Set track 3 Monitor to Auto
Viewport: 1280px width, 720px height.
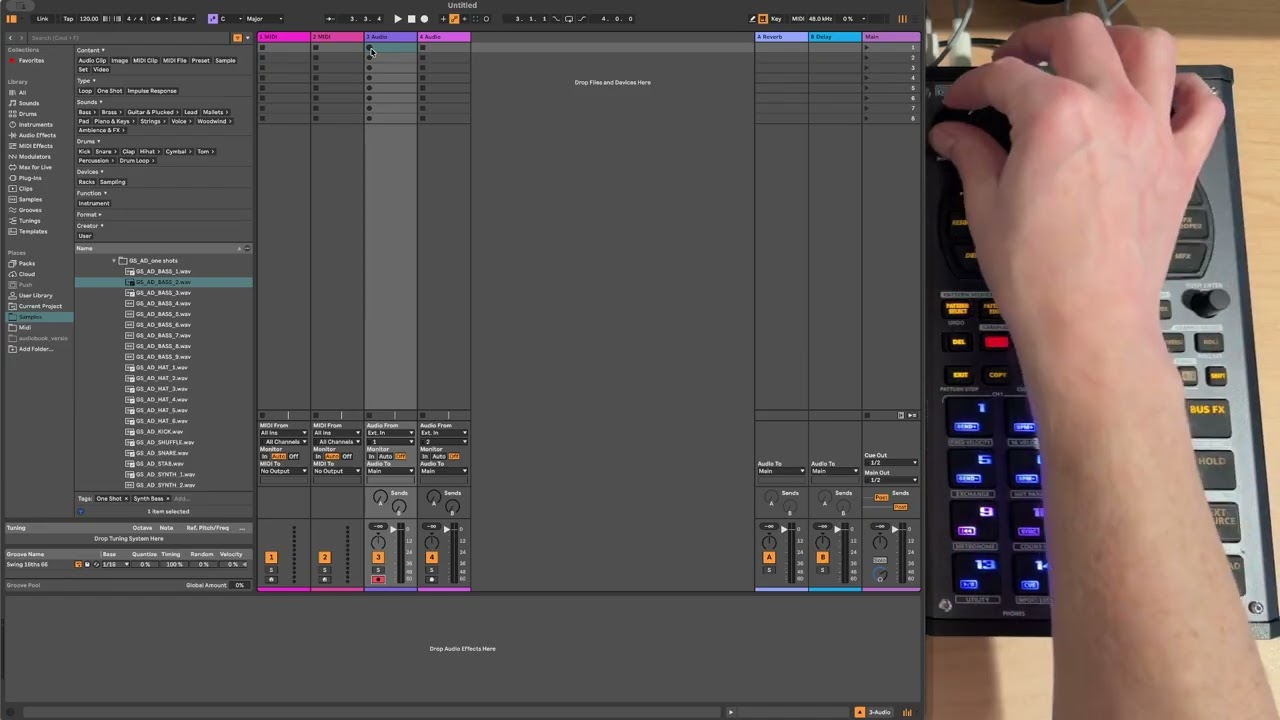point(386,456)
